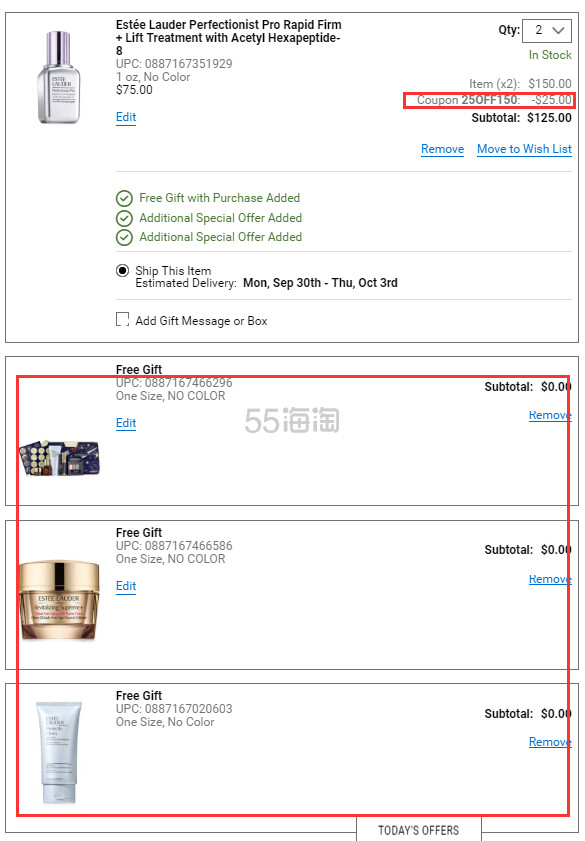Remove the makeup bag set free gift
585x841 pixels.
tap(550, 415)
